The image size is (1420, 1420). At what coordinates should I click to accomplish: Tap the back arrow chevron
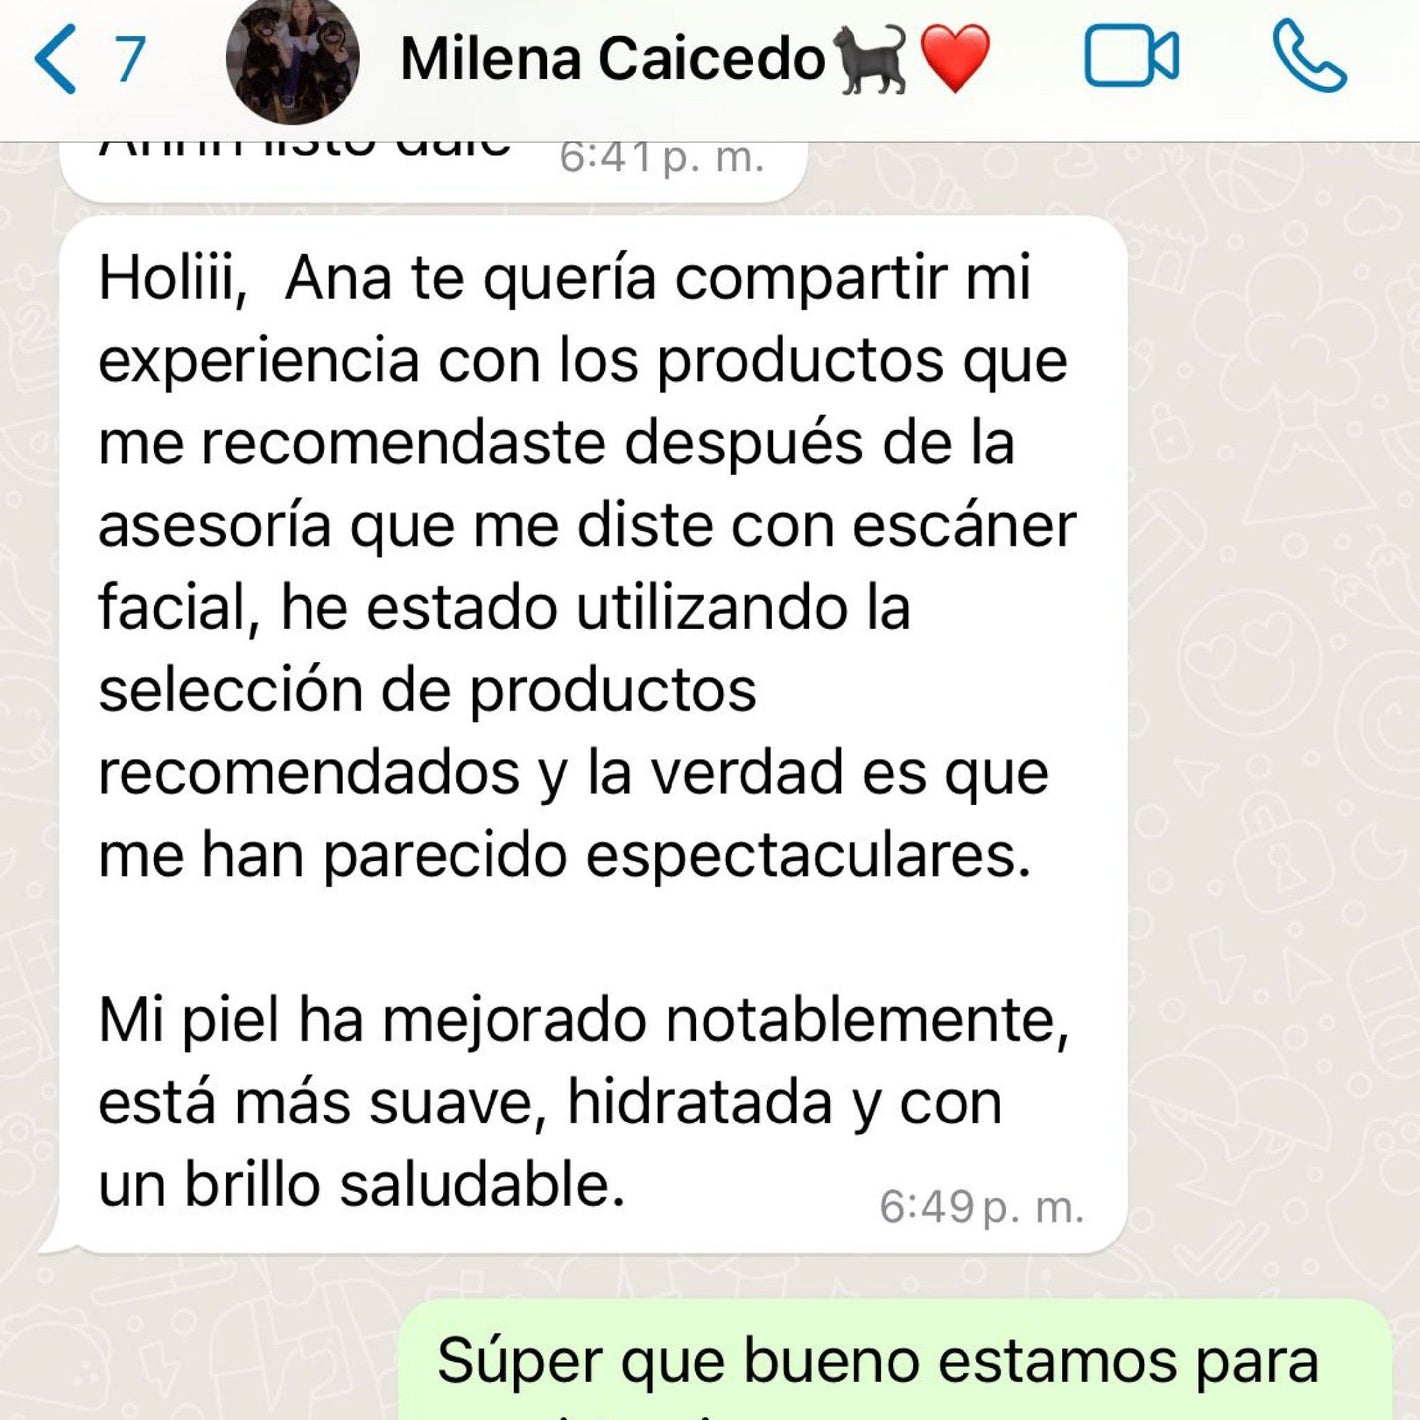56,60
